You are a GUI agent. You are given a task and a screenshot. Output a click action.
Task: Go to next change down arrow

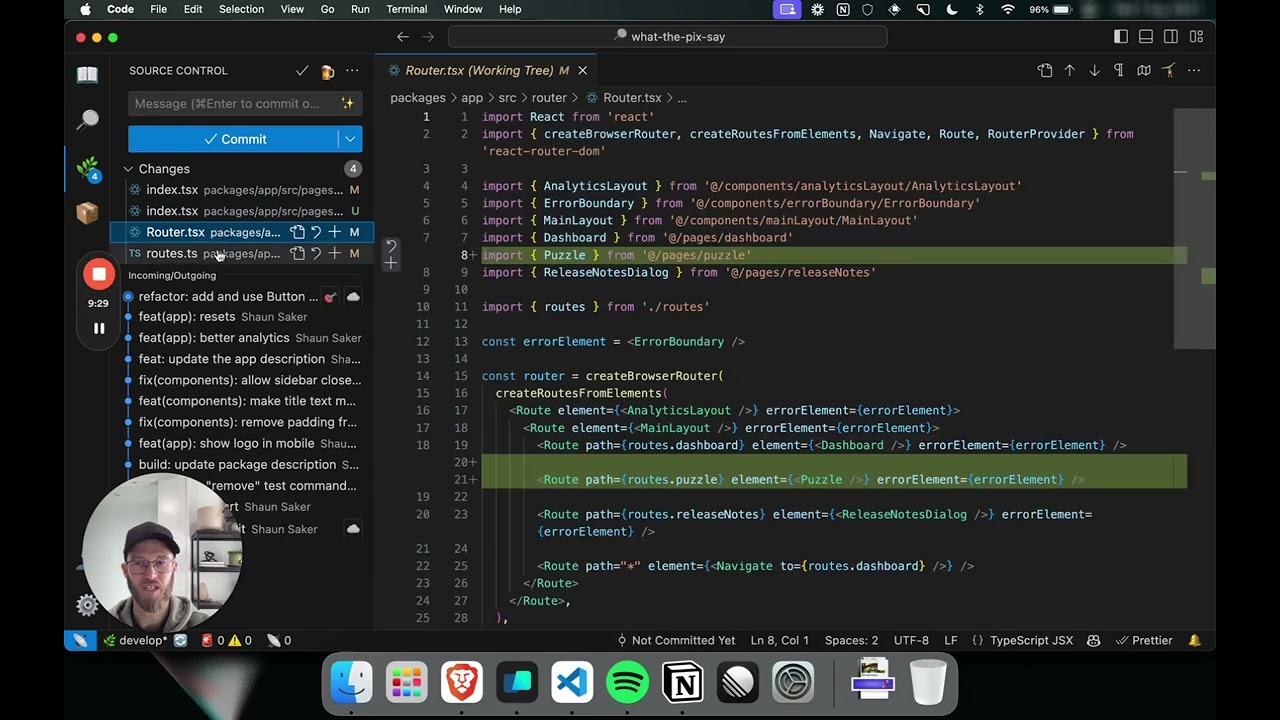pos(1094,71)
